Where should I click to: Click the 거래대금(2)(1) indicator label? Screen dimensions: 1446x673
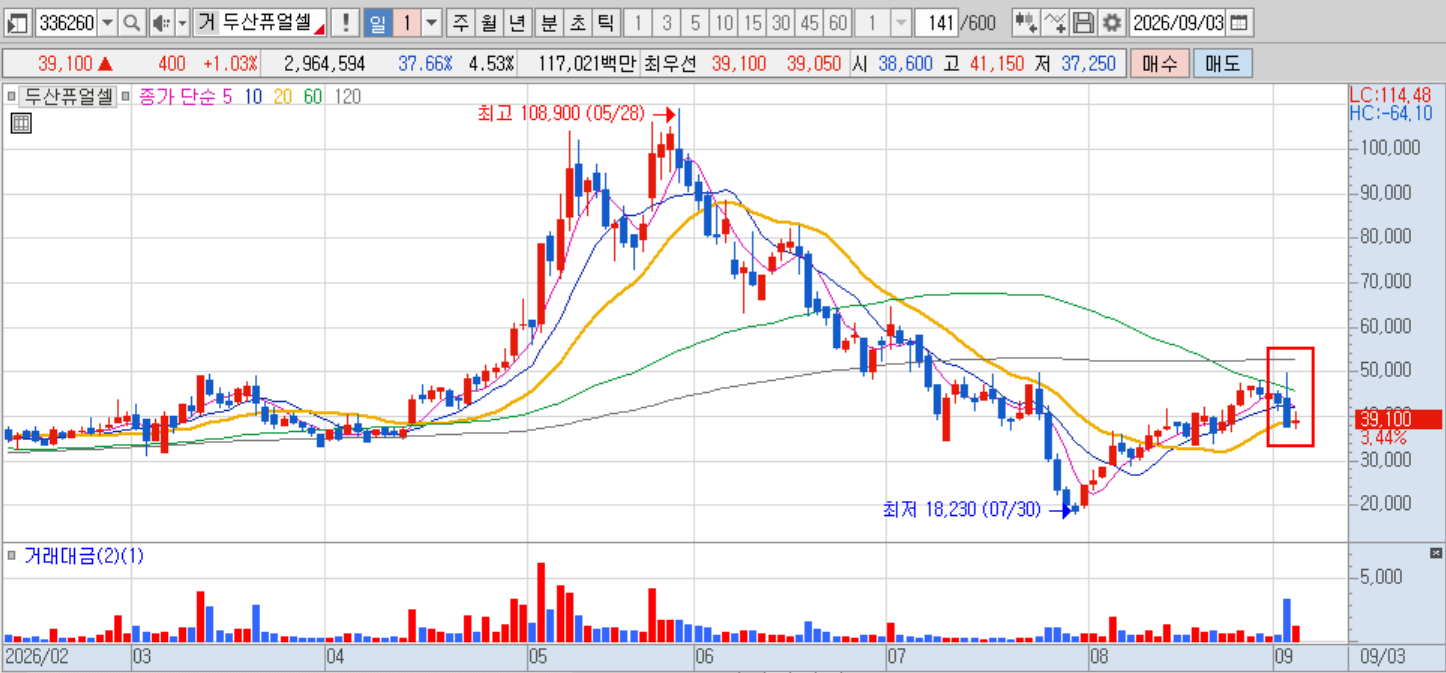click(x=83, y=556)
